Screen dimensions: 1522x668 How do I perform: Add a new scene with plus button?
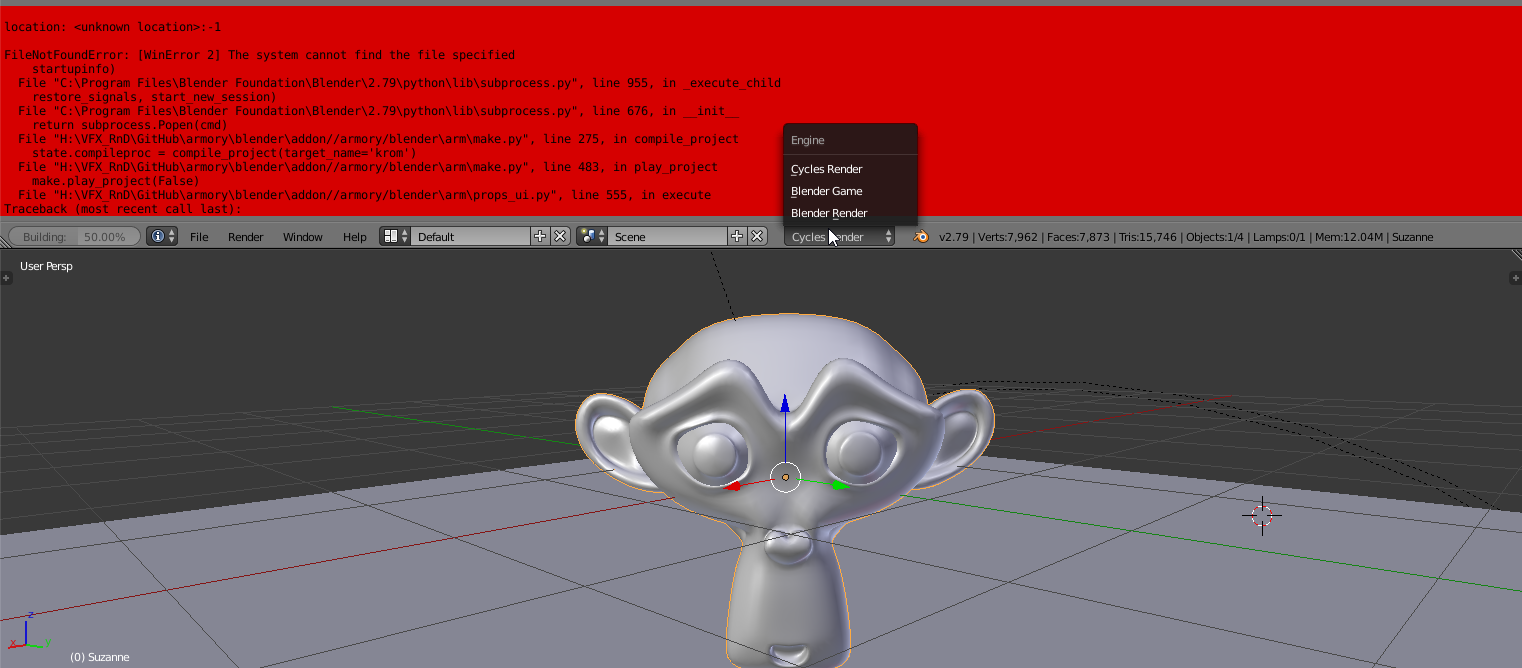[737, 237]
